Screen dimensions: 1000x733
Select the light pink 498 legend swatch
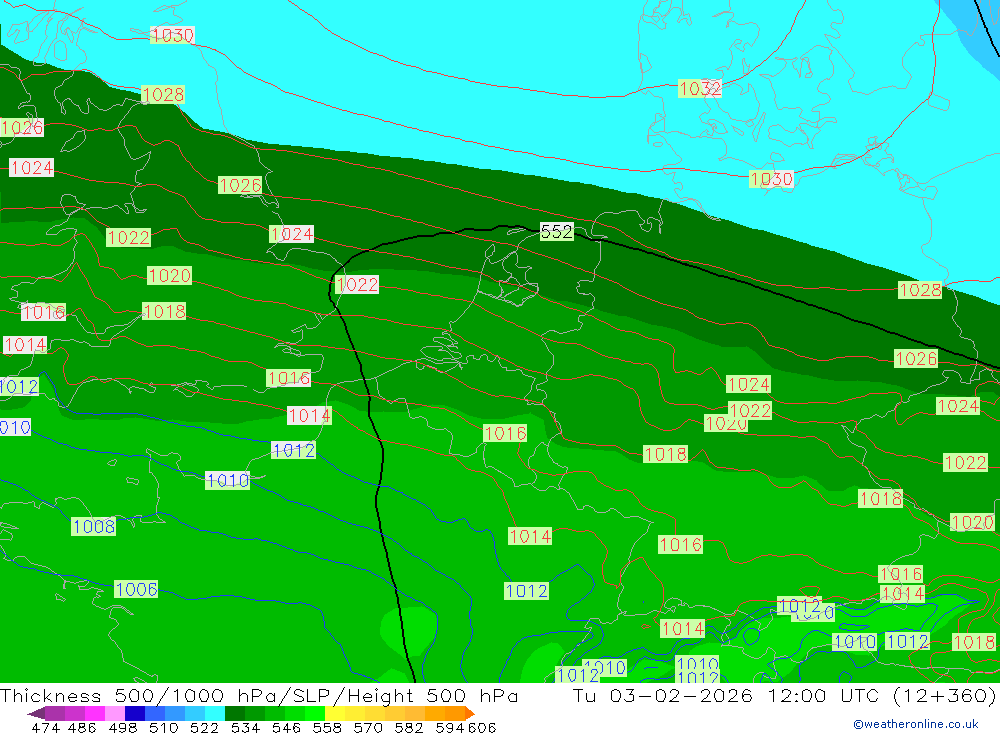(x=113, y=713)
